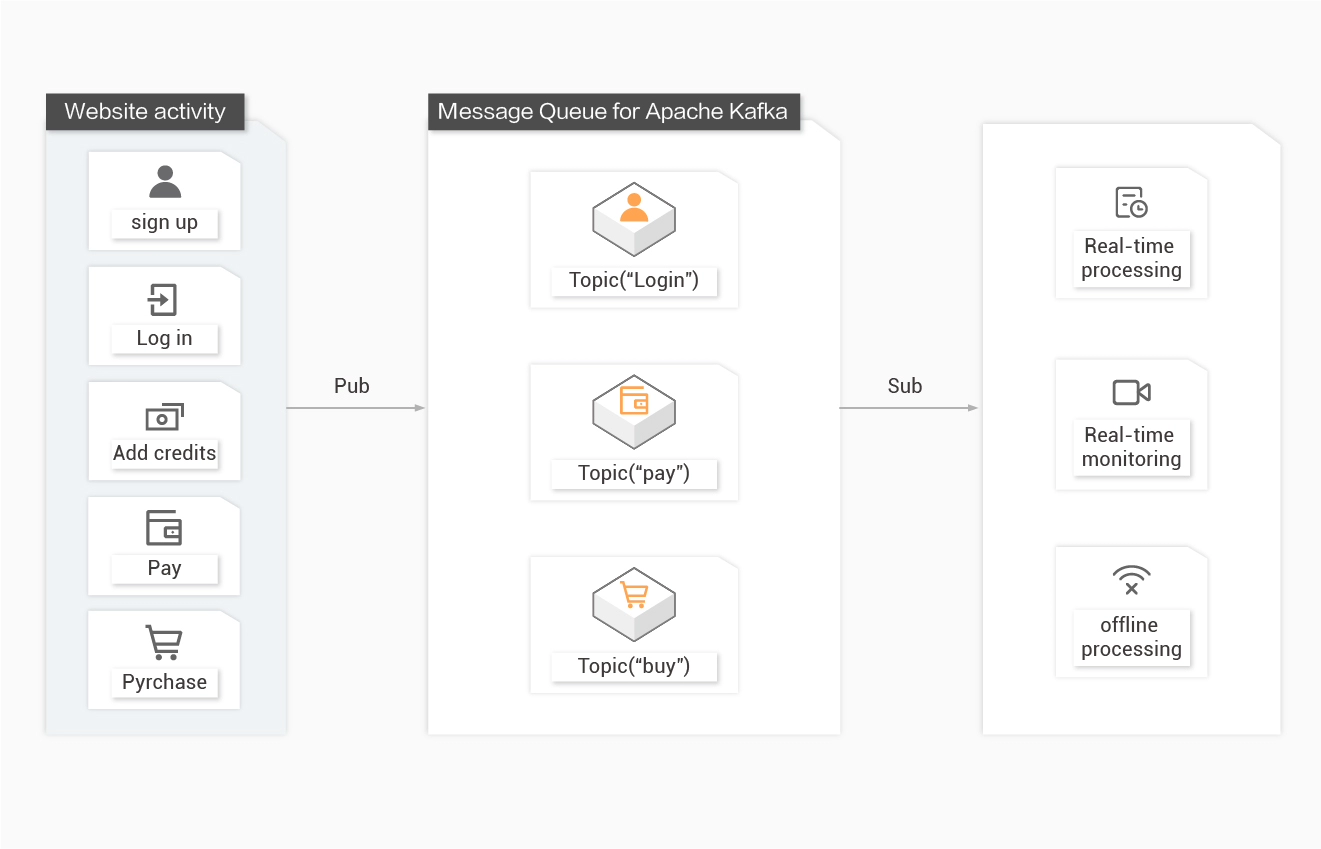Viewport: 1321px width, 849px height.
Task: Click the Topic("buy") label
Action: [634, 666]
